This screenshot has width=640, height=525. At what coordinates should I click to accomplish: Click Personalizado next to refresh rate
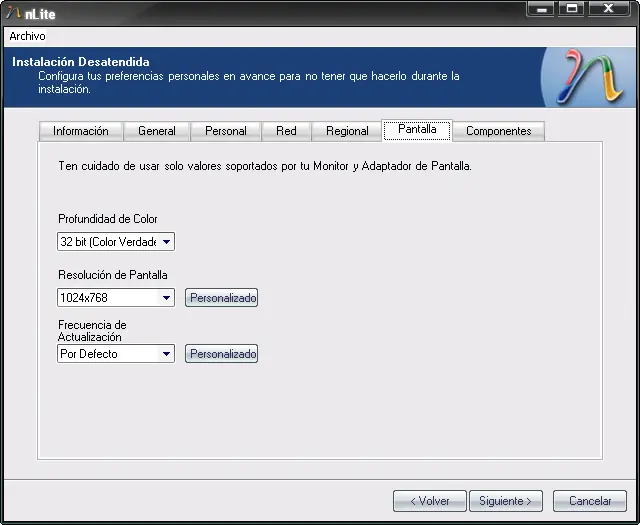[222, 354]
